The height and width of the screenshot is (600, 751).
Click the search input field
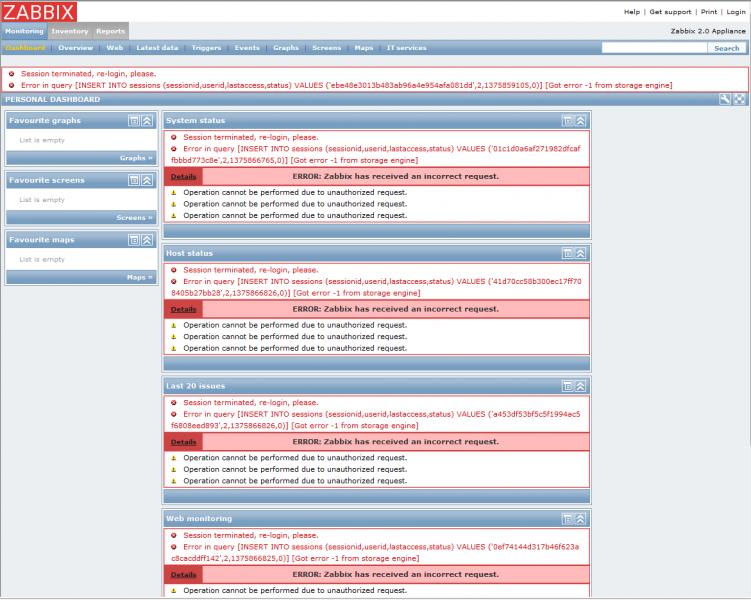tap(654, 48)
